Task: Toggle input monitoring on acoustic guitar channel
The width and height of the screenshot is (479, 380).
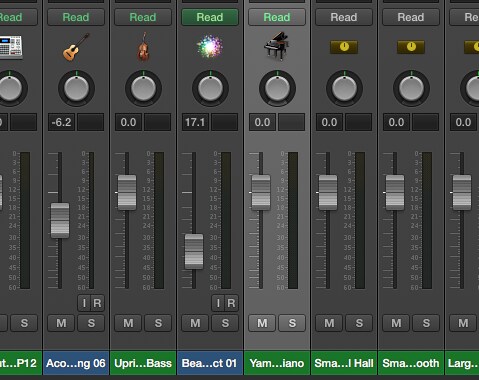Action: click(x=84, y=303)
